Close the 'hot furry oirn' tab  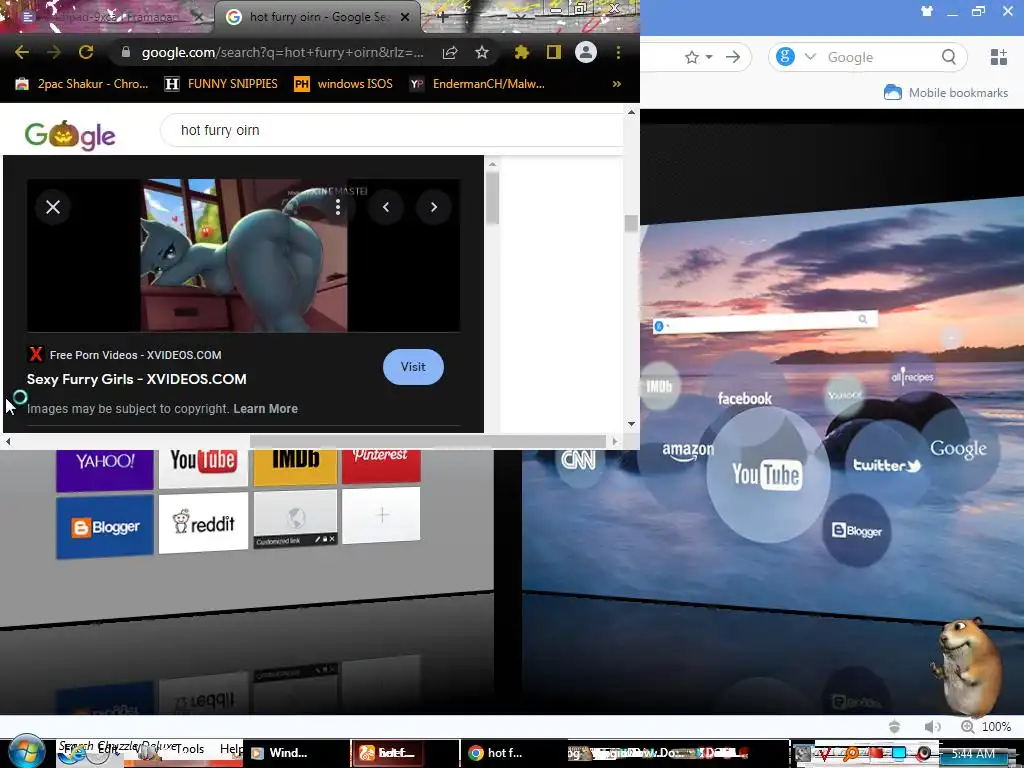tap(405, 17)
